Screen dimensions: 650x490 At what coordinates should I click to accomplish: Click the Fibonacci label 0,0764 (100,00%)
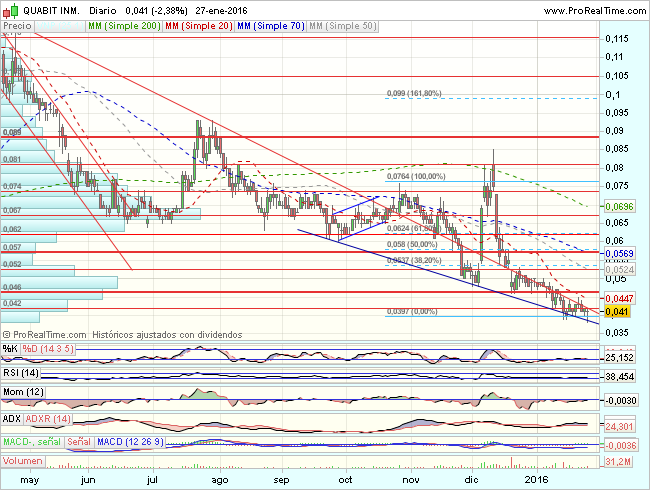coord(416,176)
